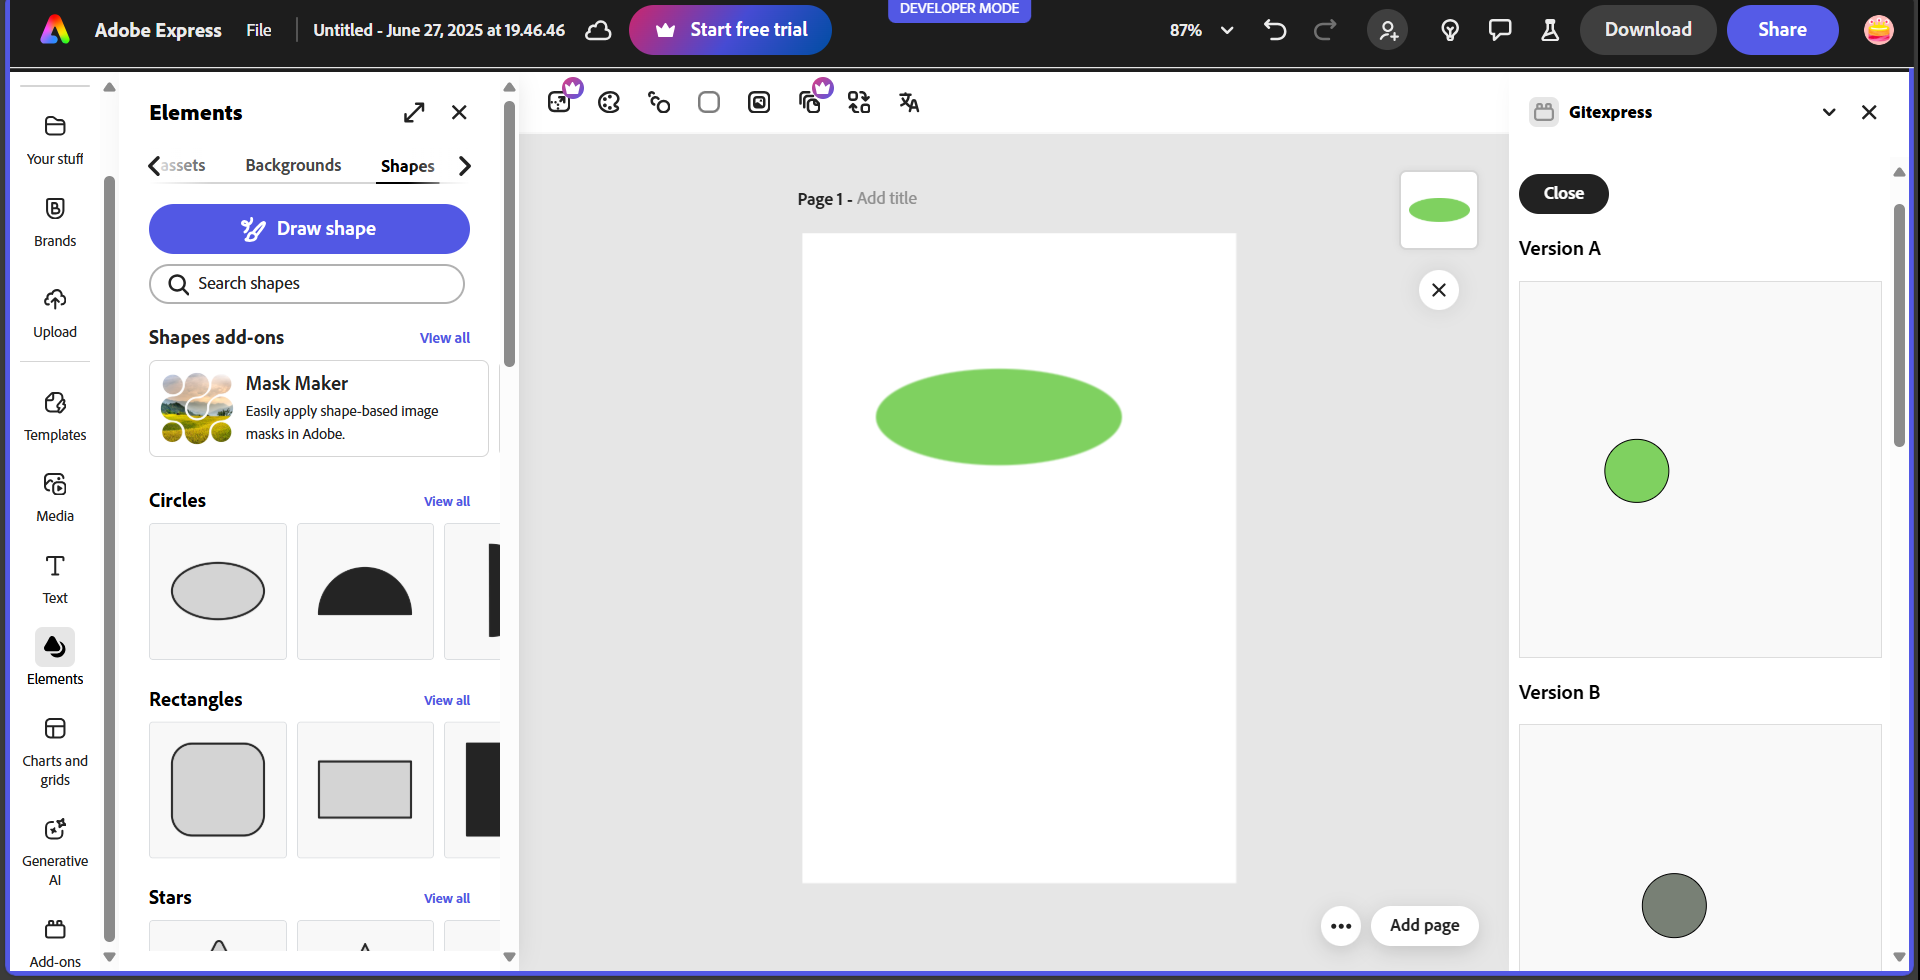The height and width of the screenshot is (980, 1920).
Task: Open the page more options menu
Action: 1341,926
